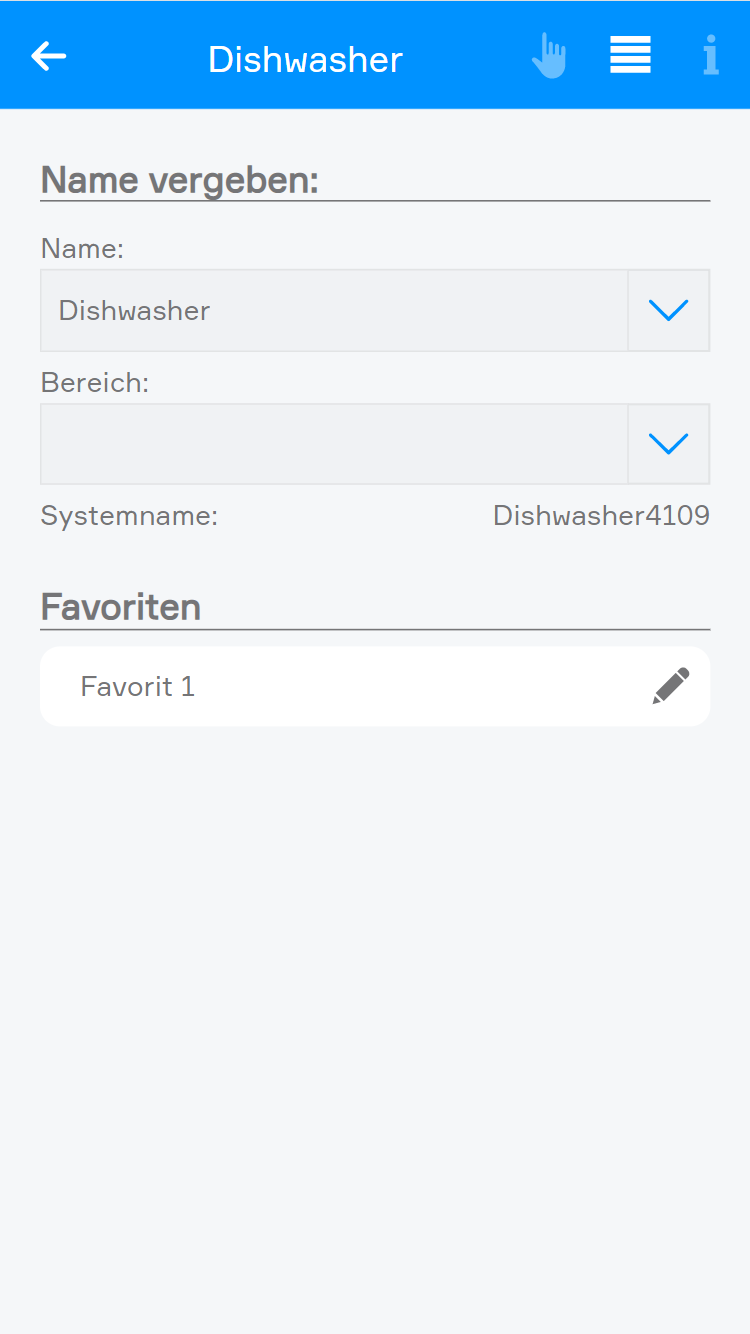
Task: Click the "Bereich:" field label
Action: (94, 382)
